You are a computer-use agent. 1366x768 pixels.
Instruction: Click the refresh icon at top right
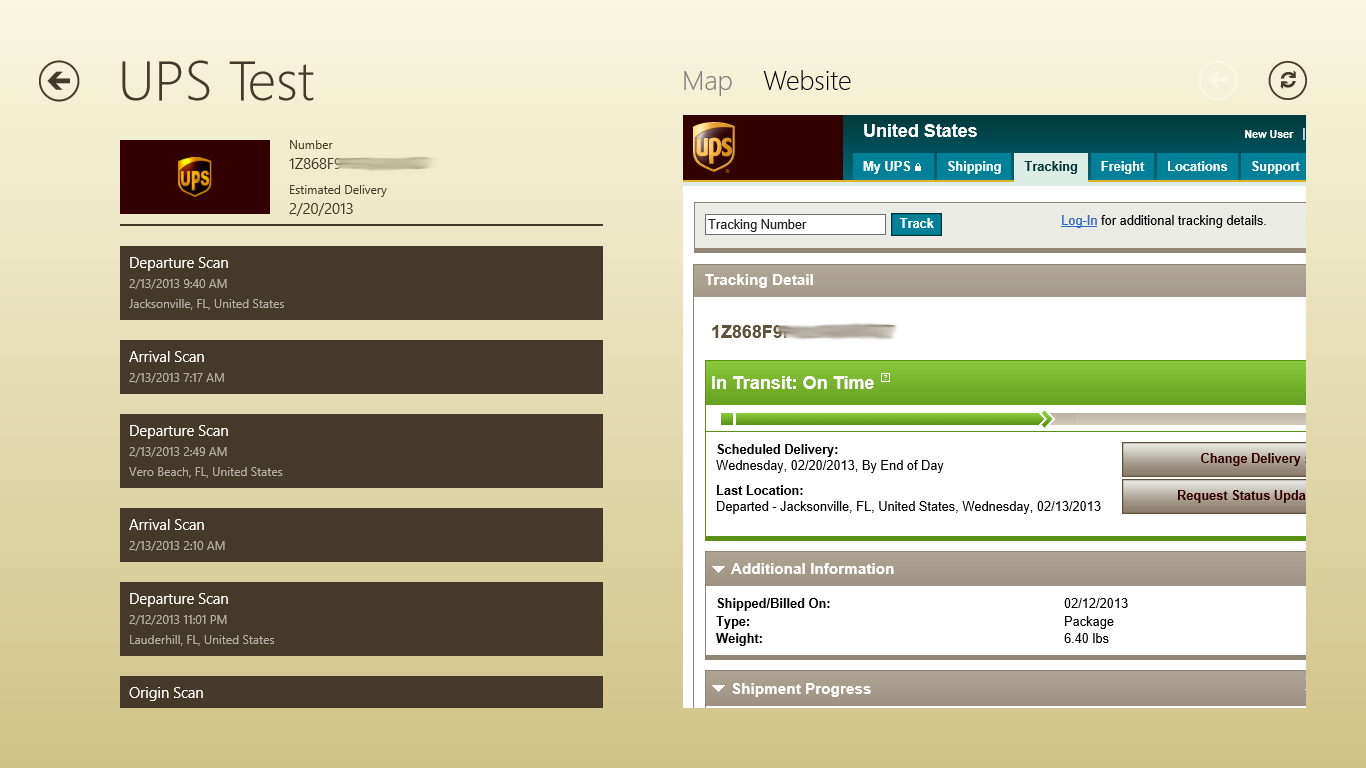point(1287,81)
